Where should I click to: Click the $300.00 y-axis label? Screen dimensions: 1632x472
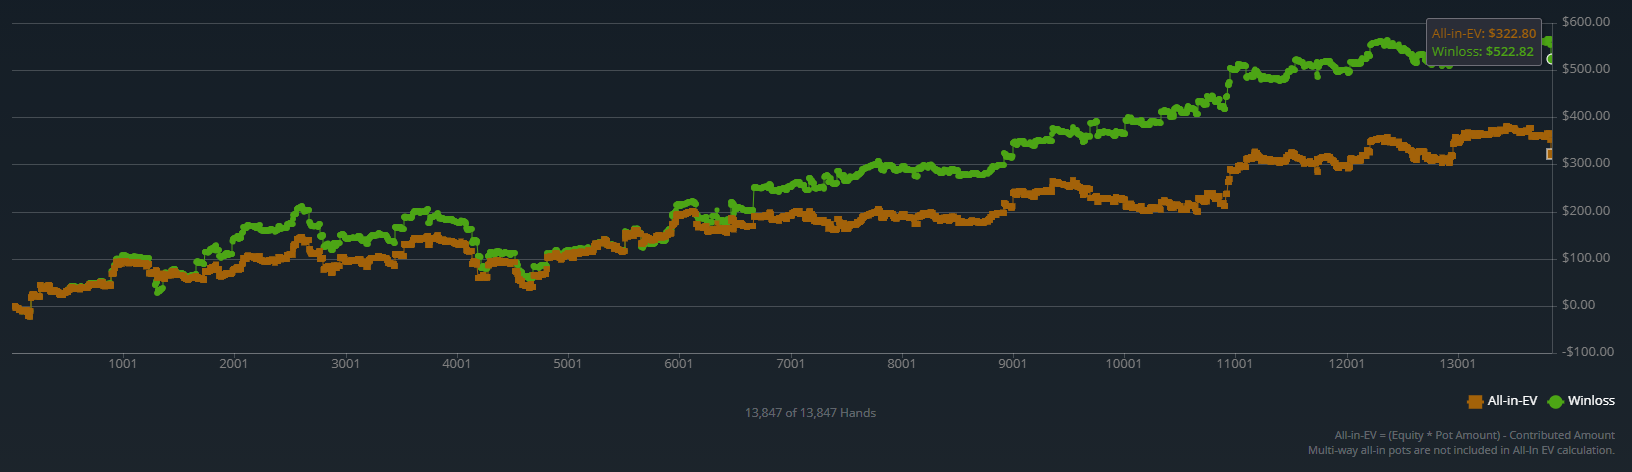pyautogui.click(x=1584, y=163)
